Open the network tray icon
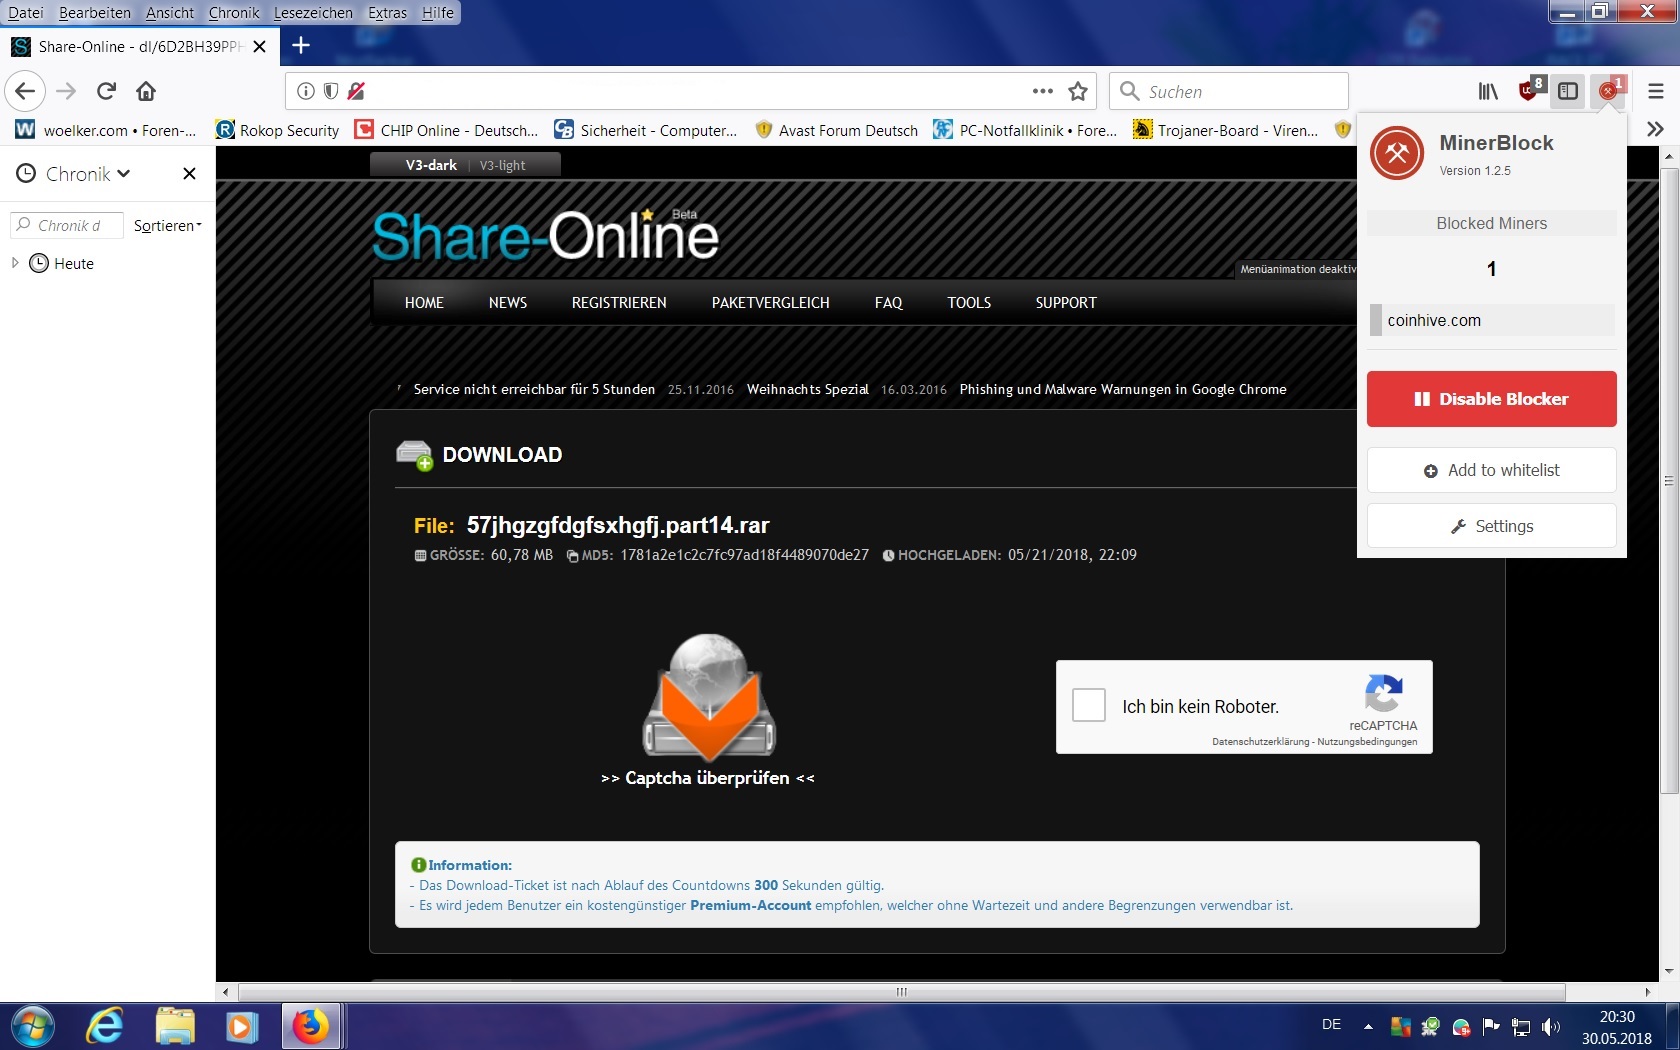Screen dimensions: 1680x1050 pos(1521,1027)
